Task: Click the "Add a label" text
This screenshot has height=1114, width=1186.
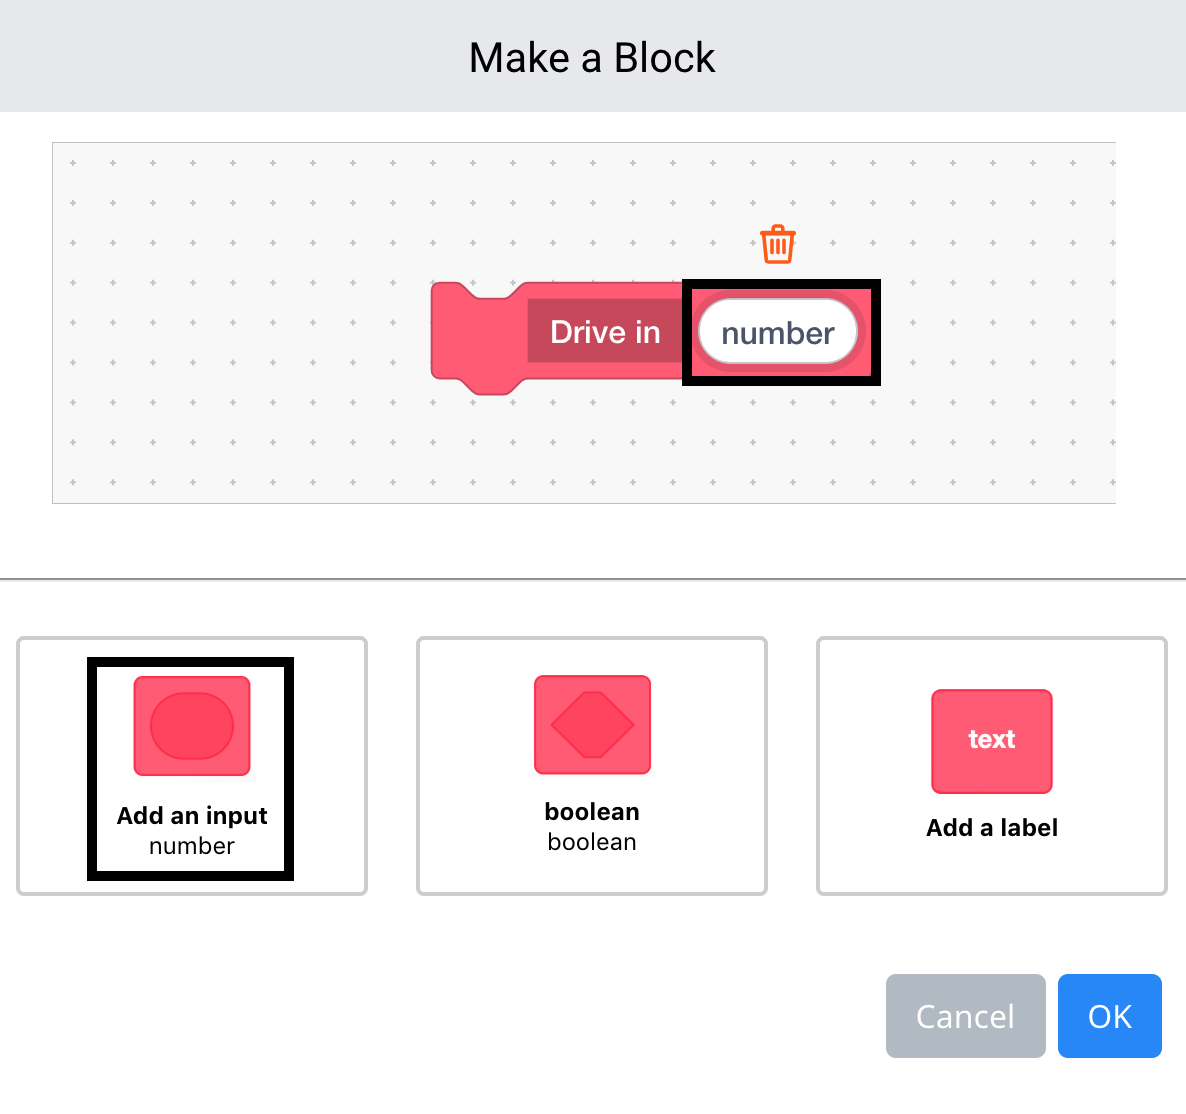Action: [991, 827]
